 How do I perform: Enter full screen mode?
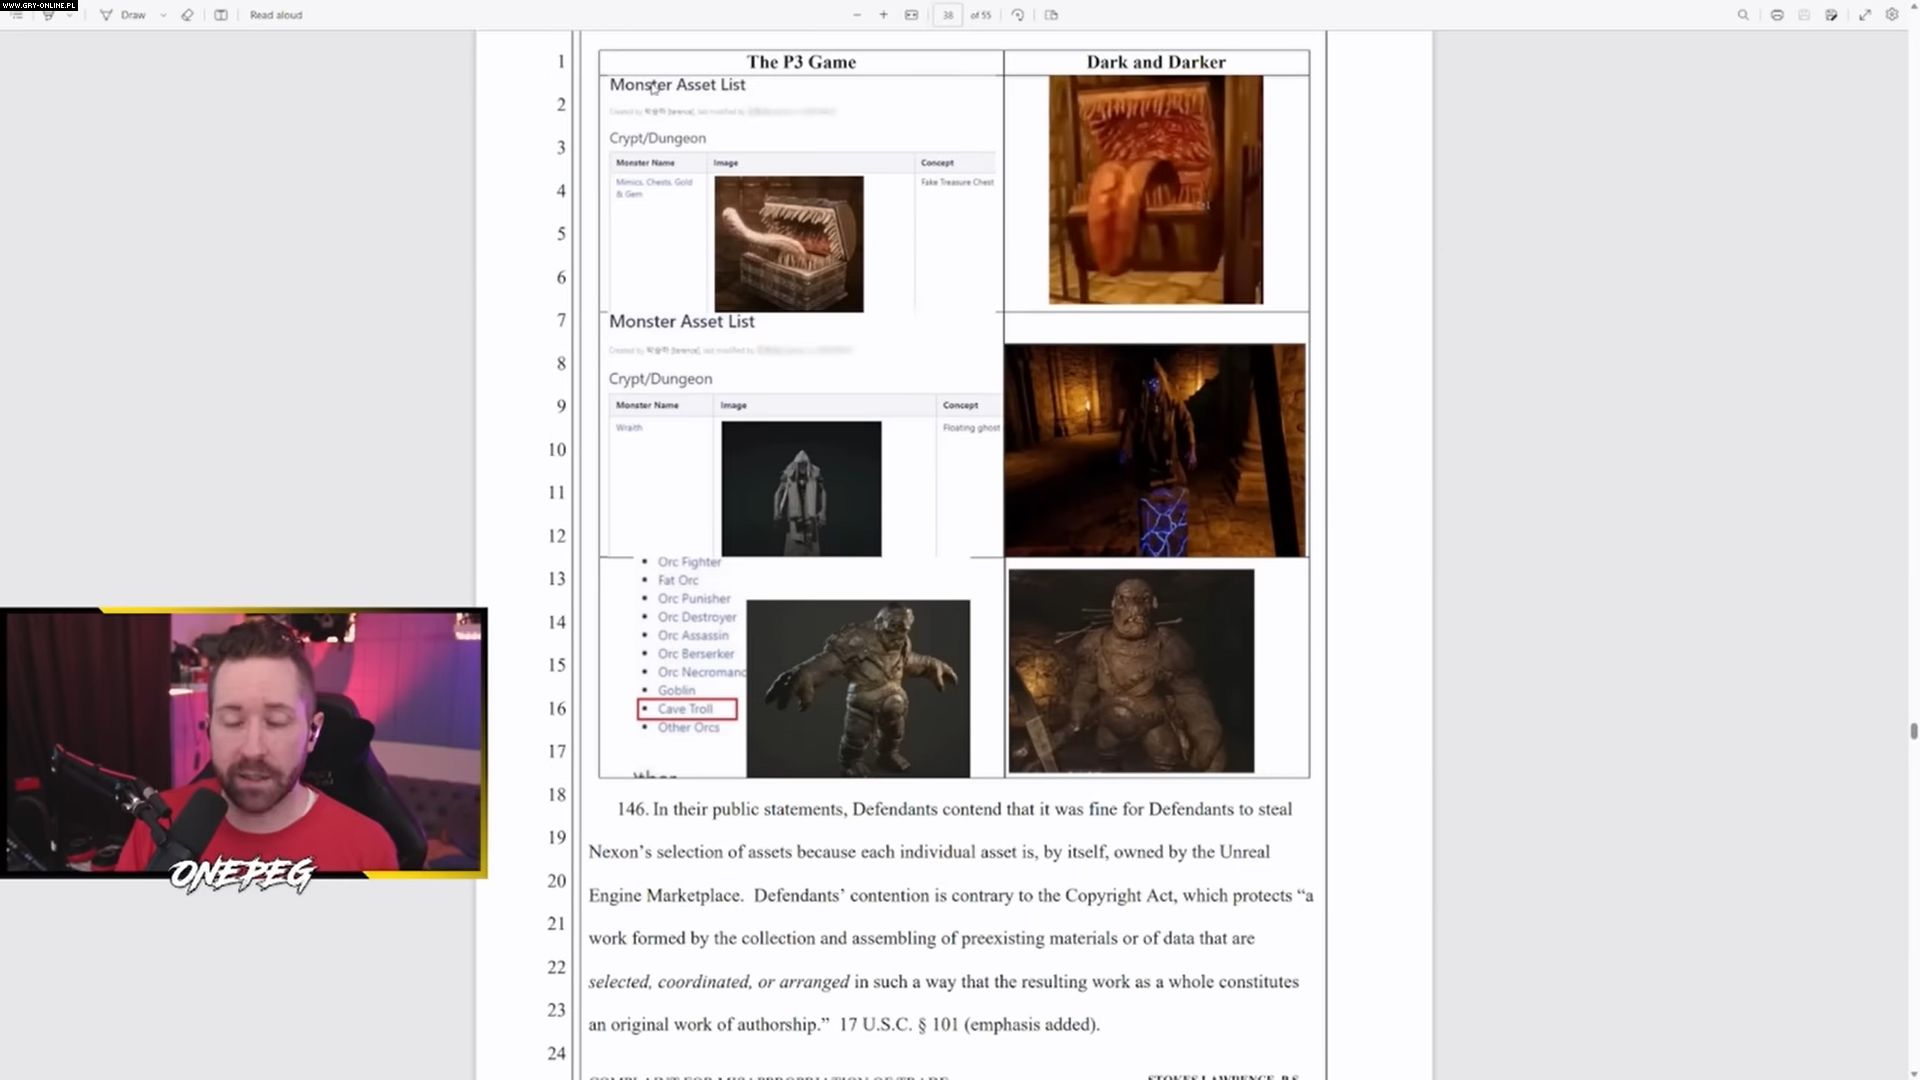click(x=1865, y=15)
